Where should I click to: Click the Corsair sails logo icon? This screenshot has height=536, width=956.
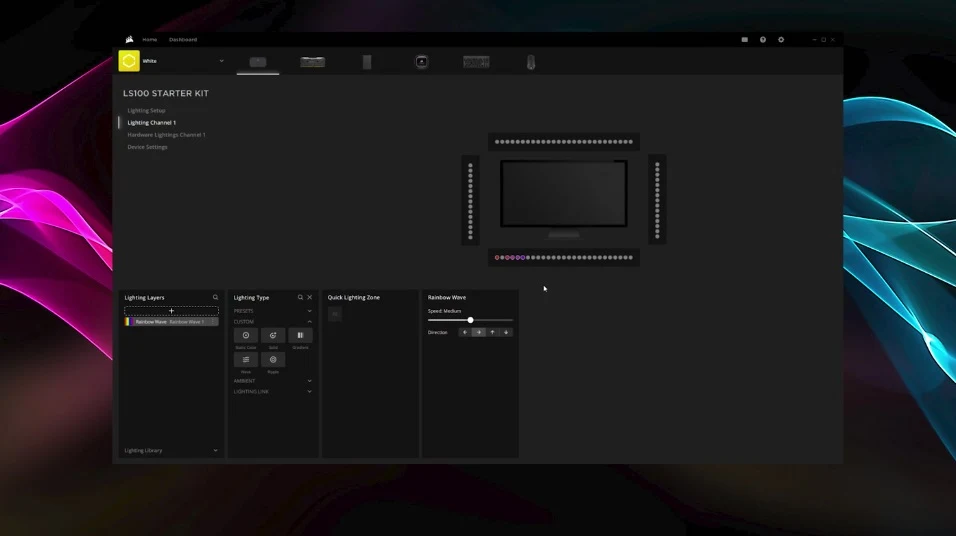tap(129, 40)
